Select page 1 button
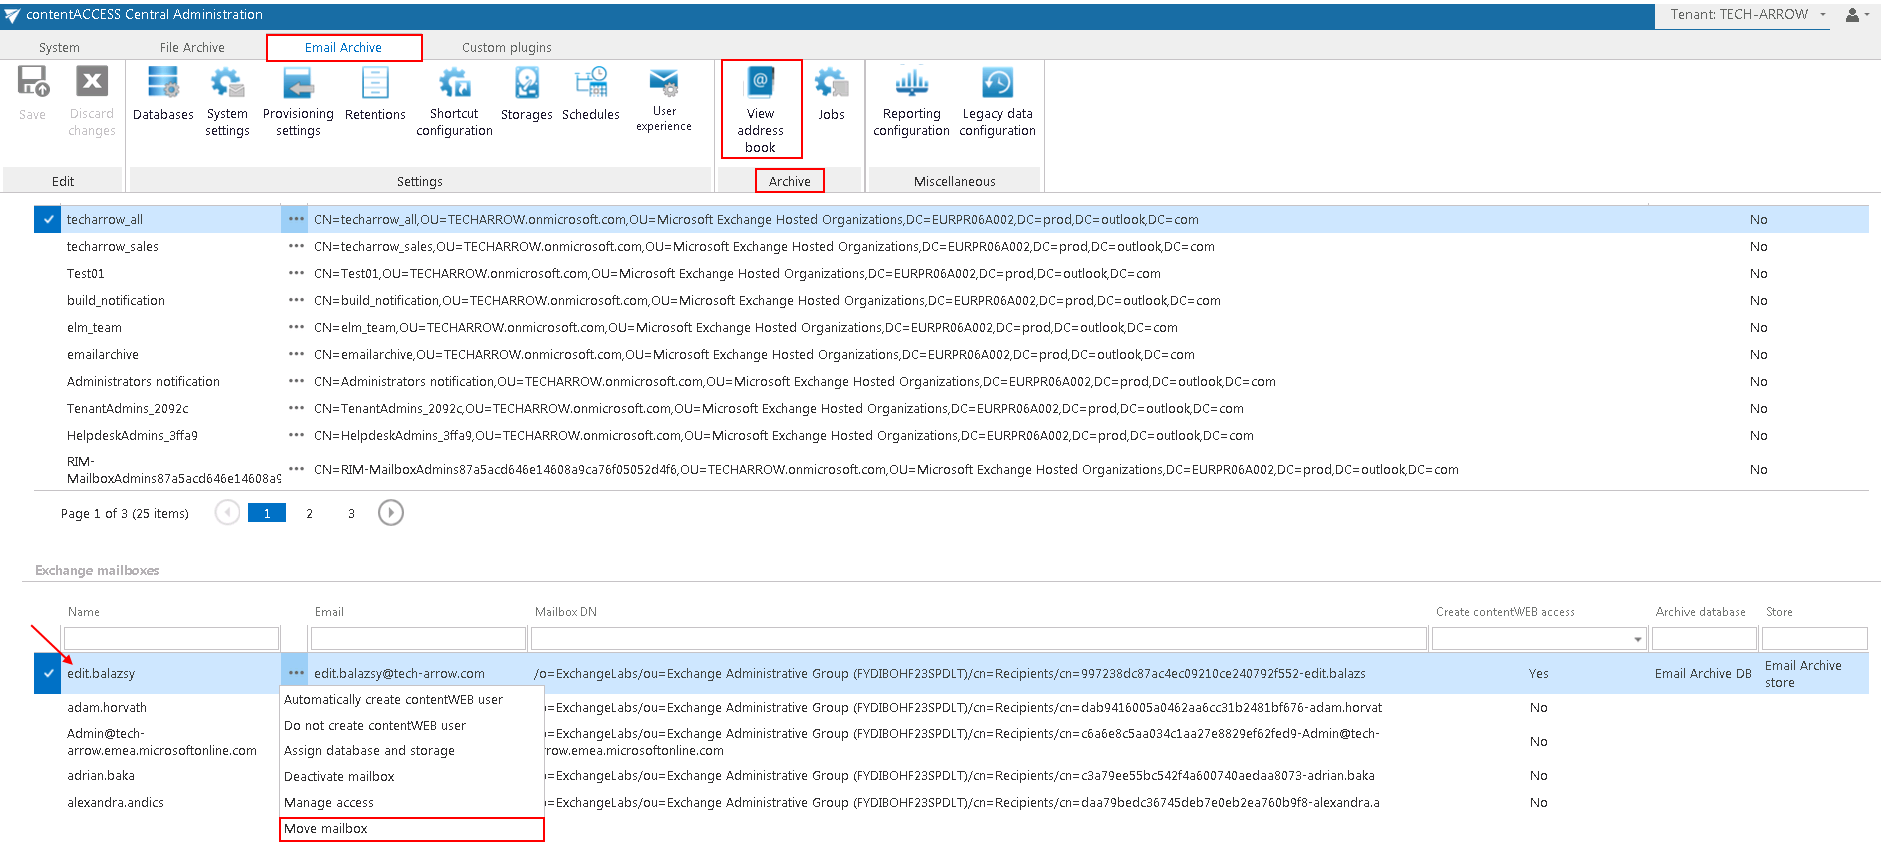Image resolution: width=1884 pixels, height=864 pixels. click(267, 513)
